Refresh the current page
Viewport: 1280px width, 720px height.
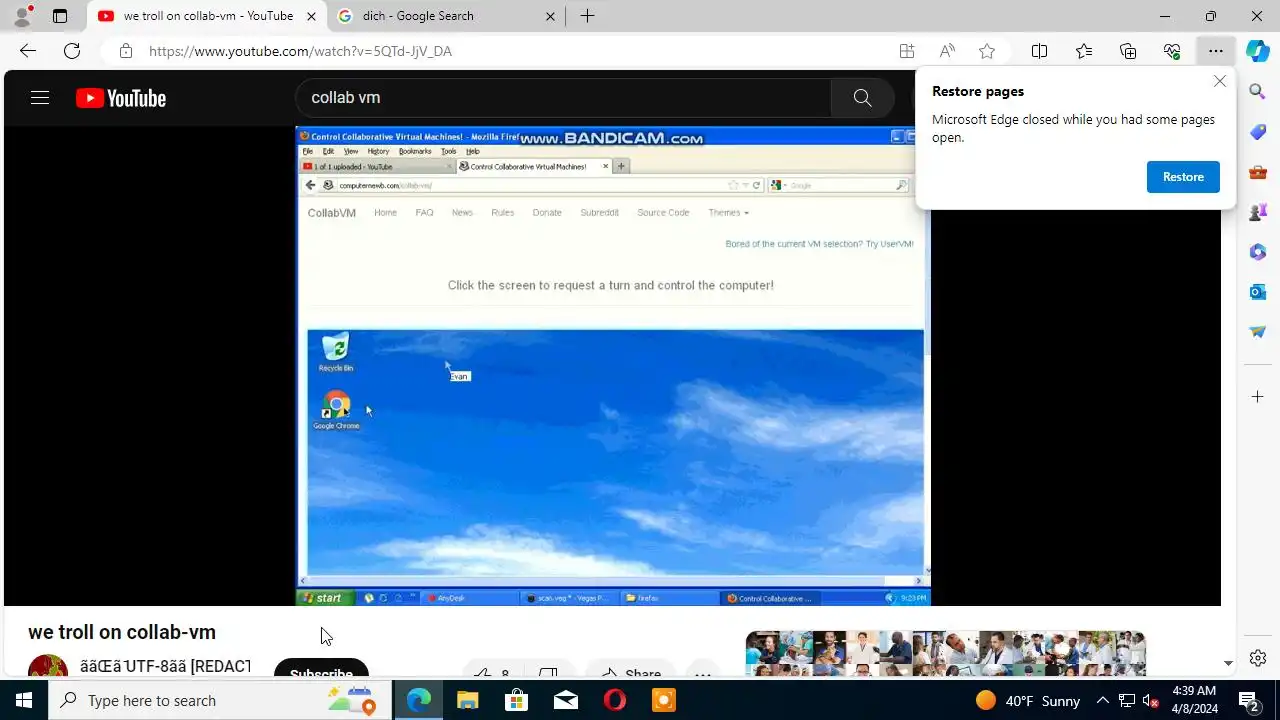point(72,51)
